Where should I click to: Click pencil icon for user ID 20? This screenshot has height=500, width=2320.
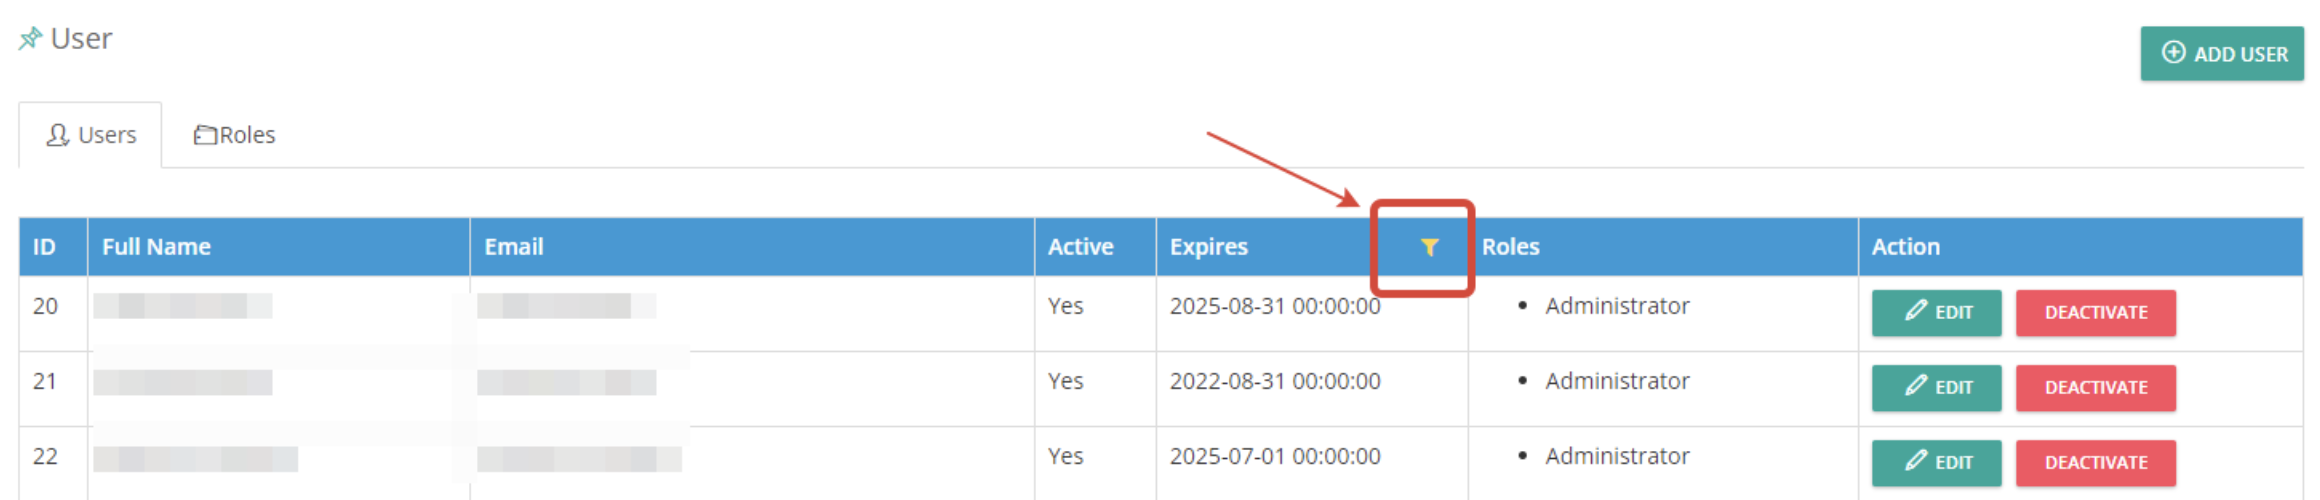[x=1915, y=310]
